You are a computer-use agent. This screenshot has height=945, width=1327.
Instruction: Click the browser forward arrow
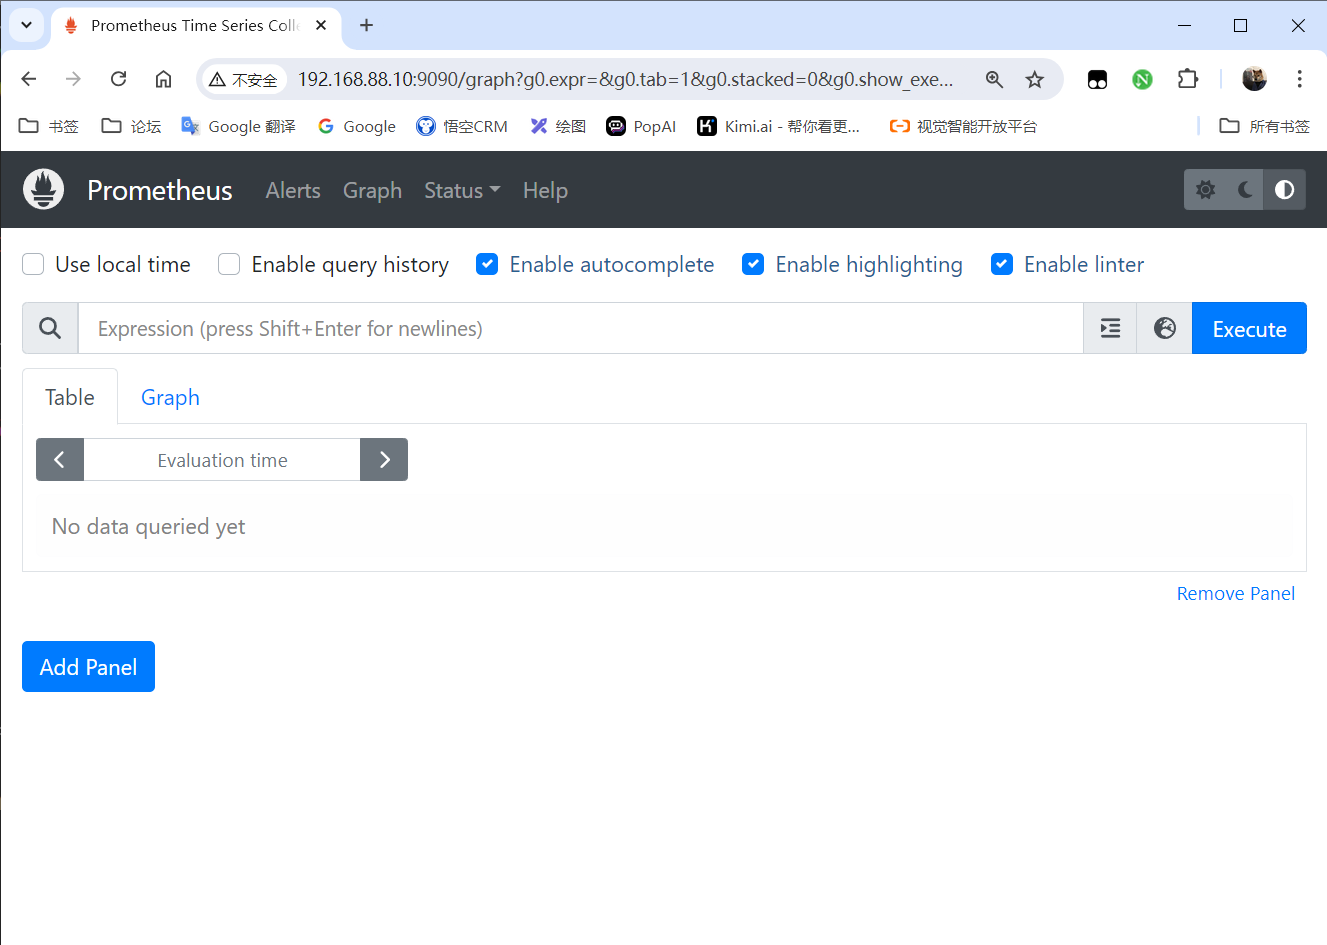73,79
